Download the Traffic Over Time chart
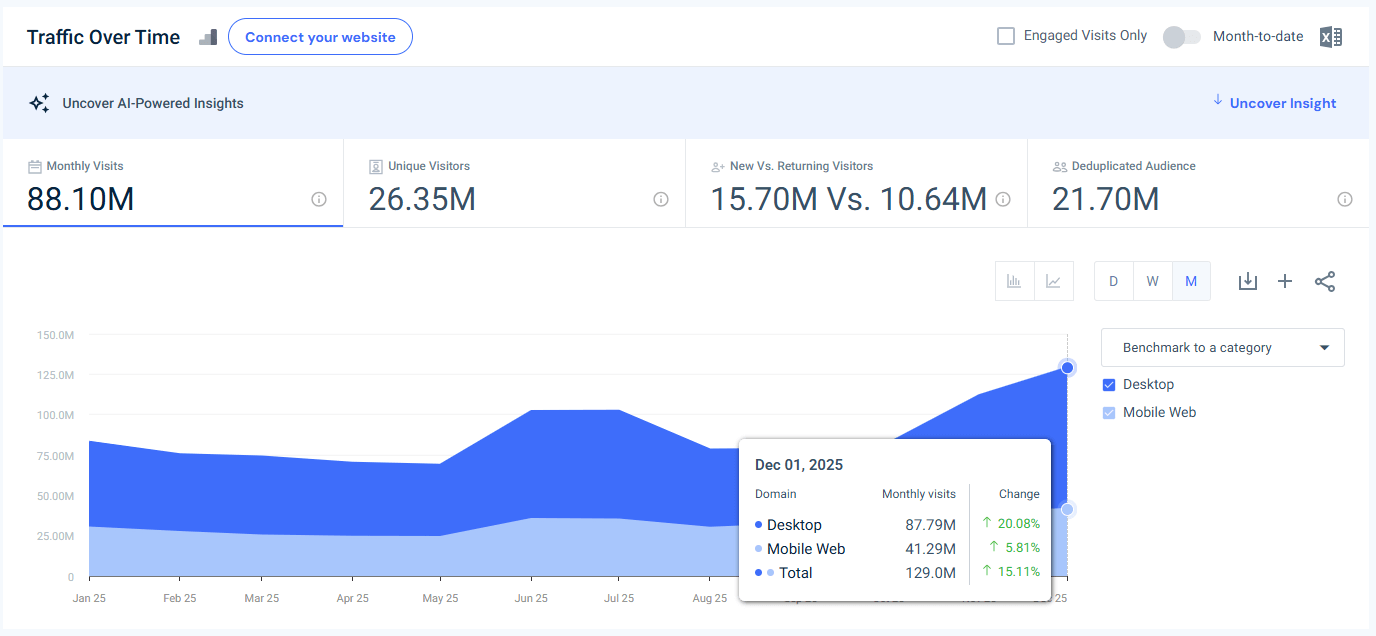Screen dimensions: 1376x636 coord(1247,281)
